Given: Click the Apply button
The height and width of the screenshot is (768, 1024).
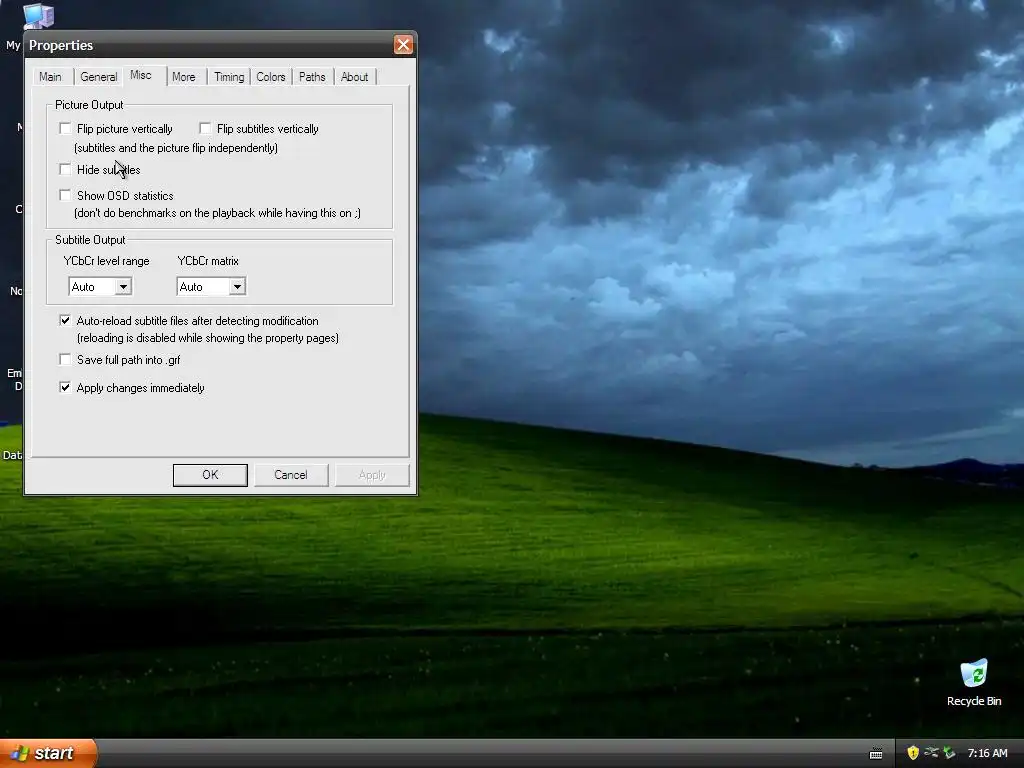Looking at the screenshot, I should click(x=372, y=475).
